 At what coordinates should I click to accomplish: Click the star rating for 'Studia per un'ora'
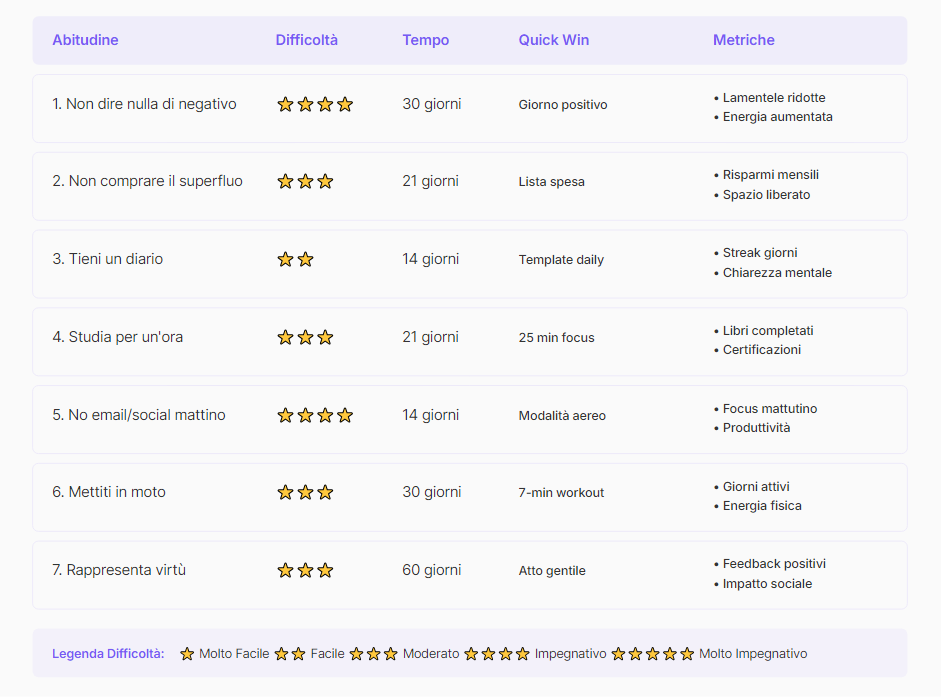(305, 336)
